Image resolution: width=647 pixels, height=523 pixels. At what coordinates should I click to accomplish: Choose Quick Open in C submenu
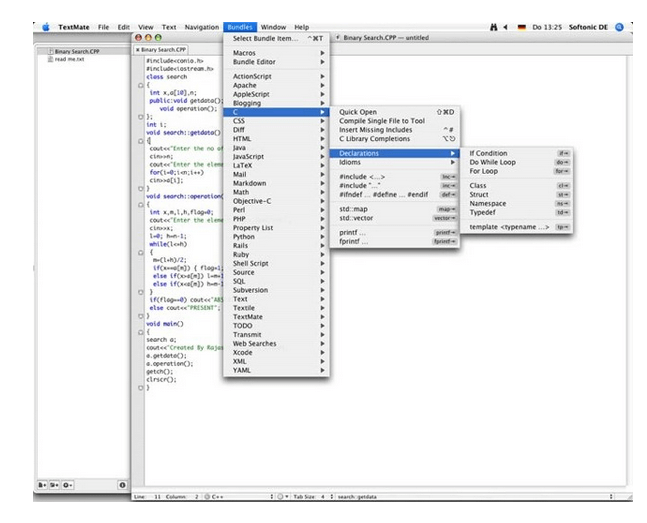click(395, 112)
